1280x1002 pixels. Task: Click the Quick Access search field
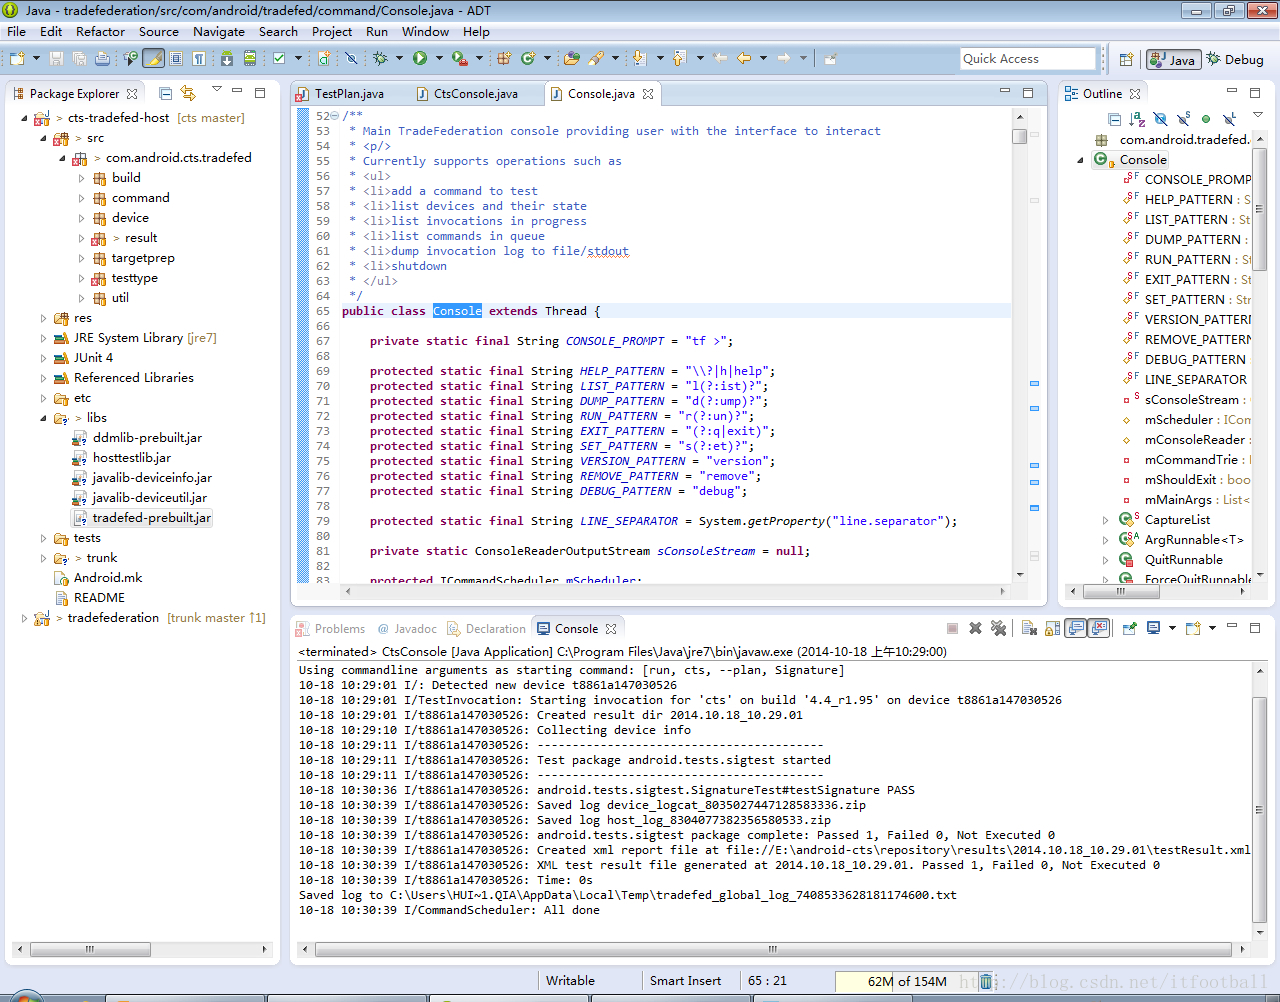click(1027, 59)
